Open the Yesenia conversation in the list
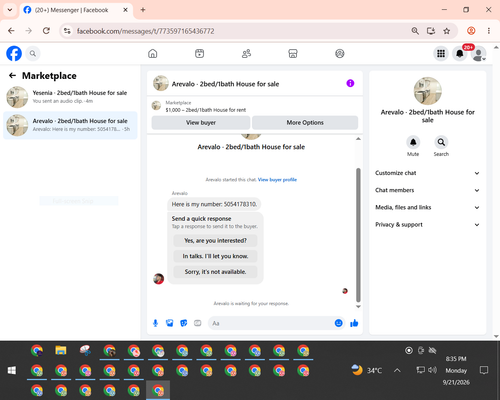Image resolution: width=500 pixels, height=400 pixels. 70,97
